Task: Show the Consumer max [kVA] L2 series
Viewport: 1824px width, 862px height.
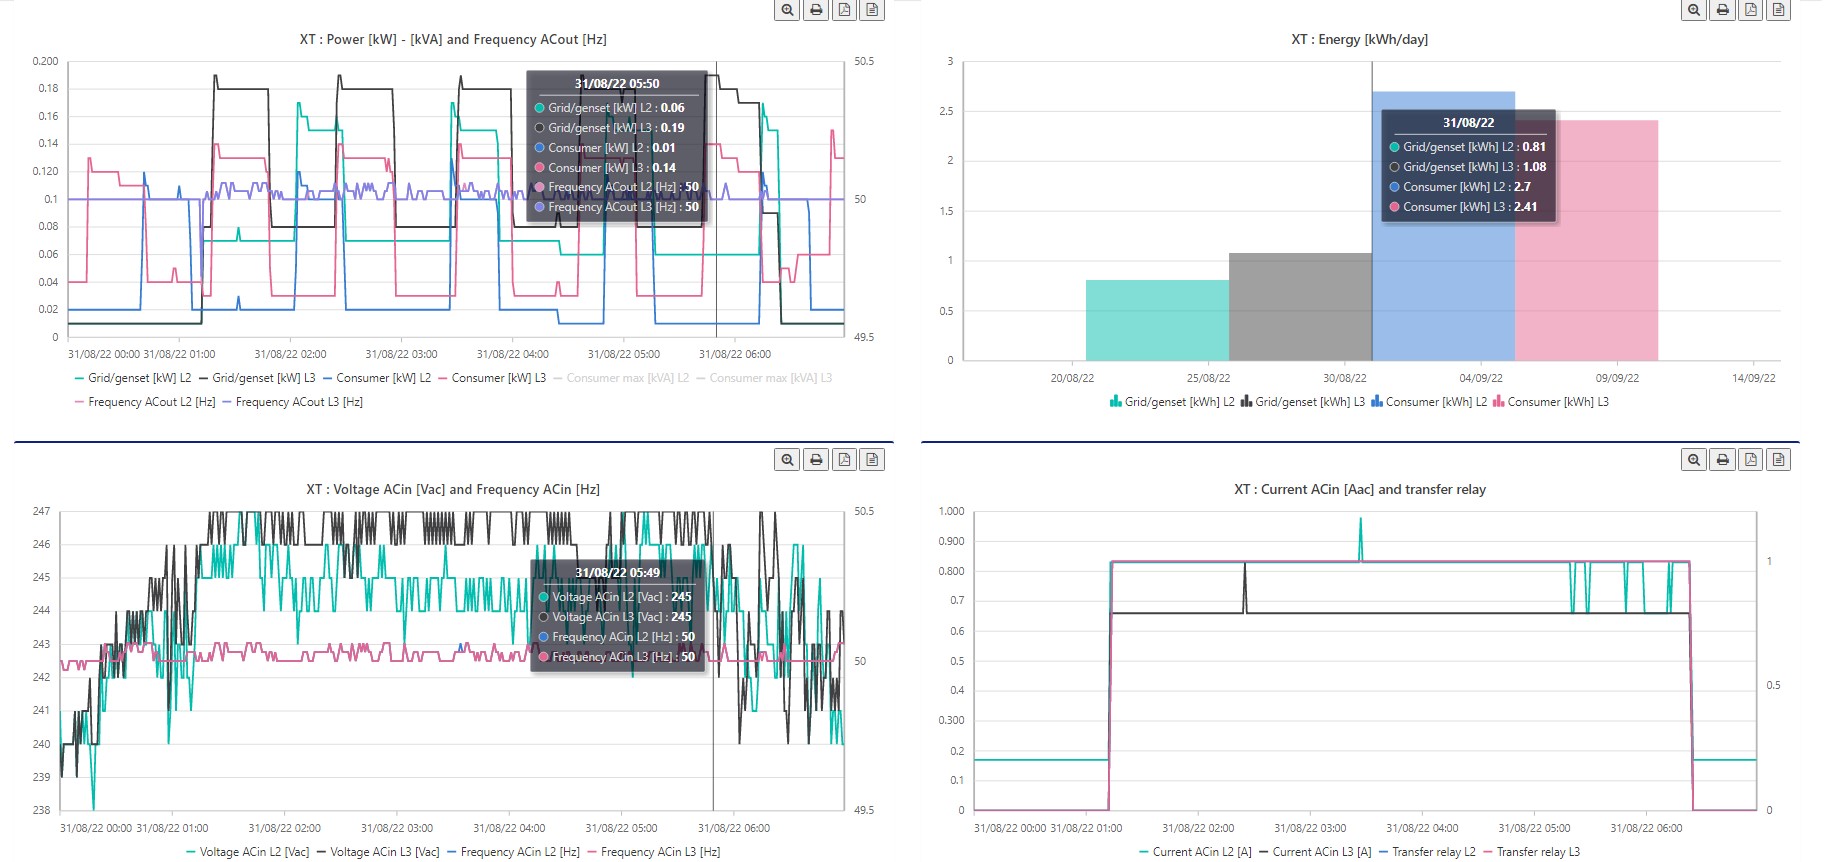Action: pos(621,378)
